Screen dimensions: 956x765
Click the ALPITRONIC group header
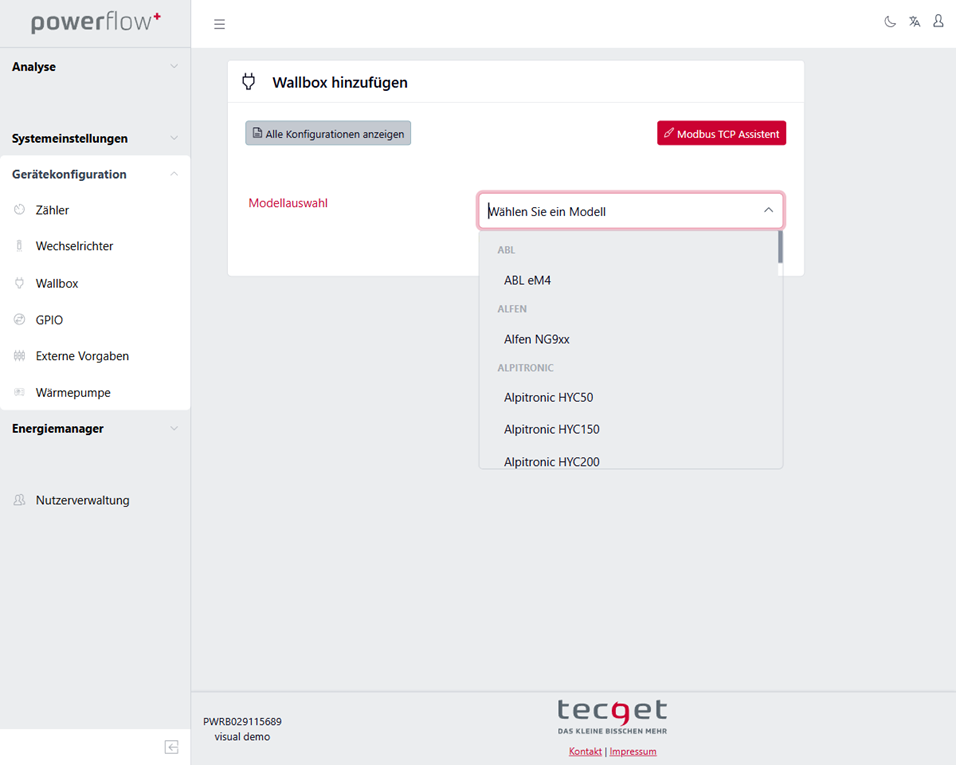pyautogui.click(x=526, y=368)
